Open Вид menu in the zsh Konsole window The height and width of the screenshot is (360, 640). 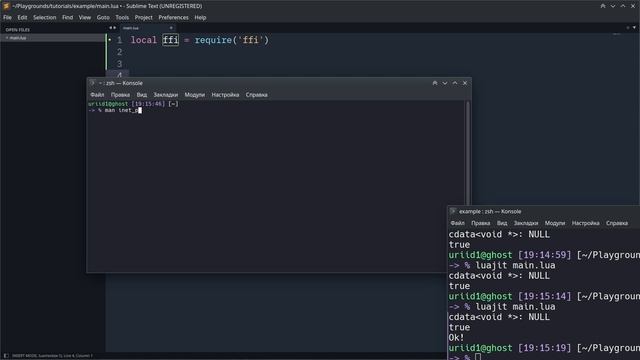coord(142,95)
